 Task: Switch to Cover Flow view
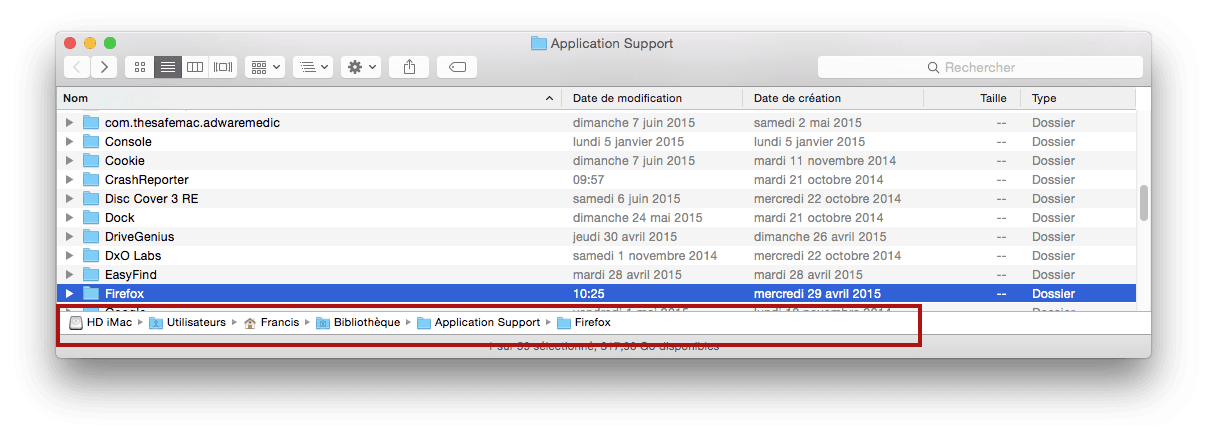223,67
